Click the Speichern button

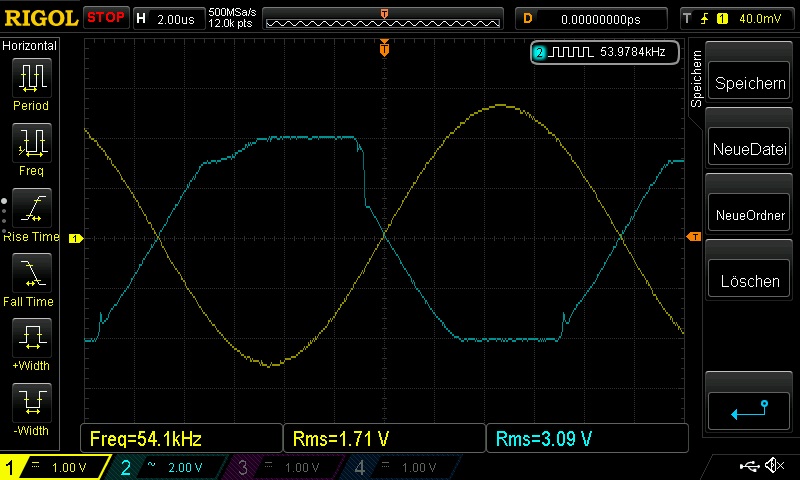[x=749, y=83]
